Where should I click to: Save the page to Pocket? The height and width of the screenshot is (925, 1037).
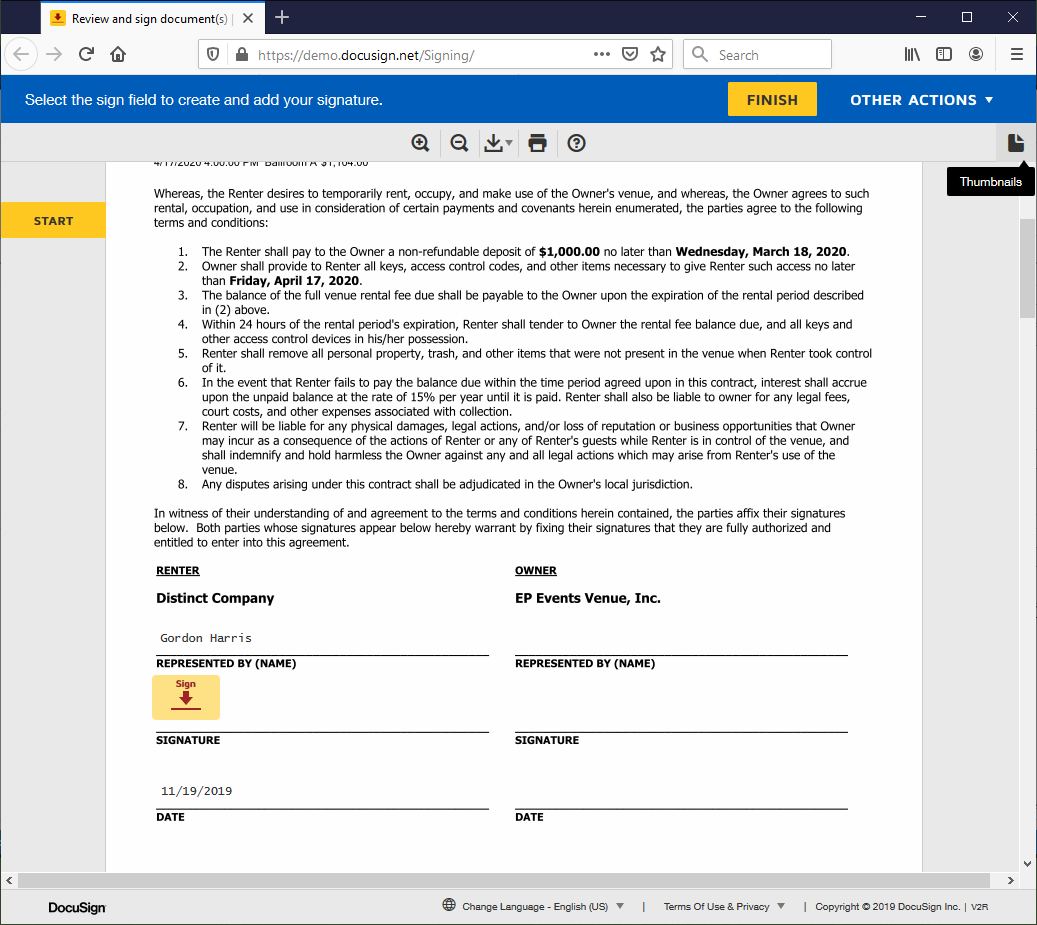point(630,54)
